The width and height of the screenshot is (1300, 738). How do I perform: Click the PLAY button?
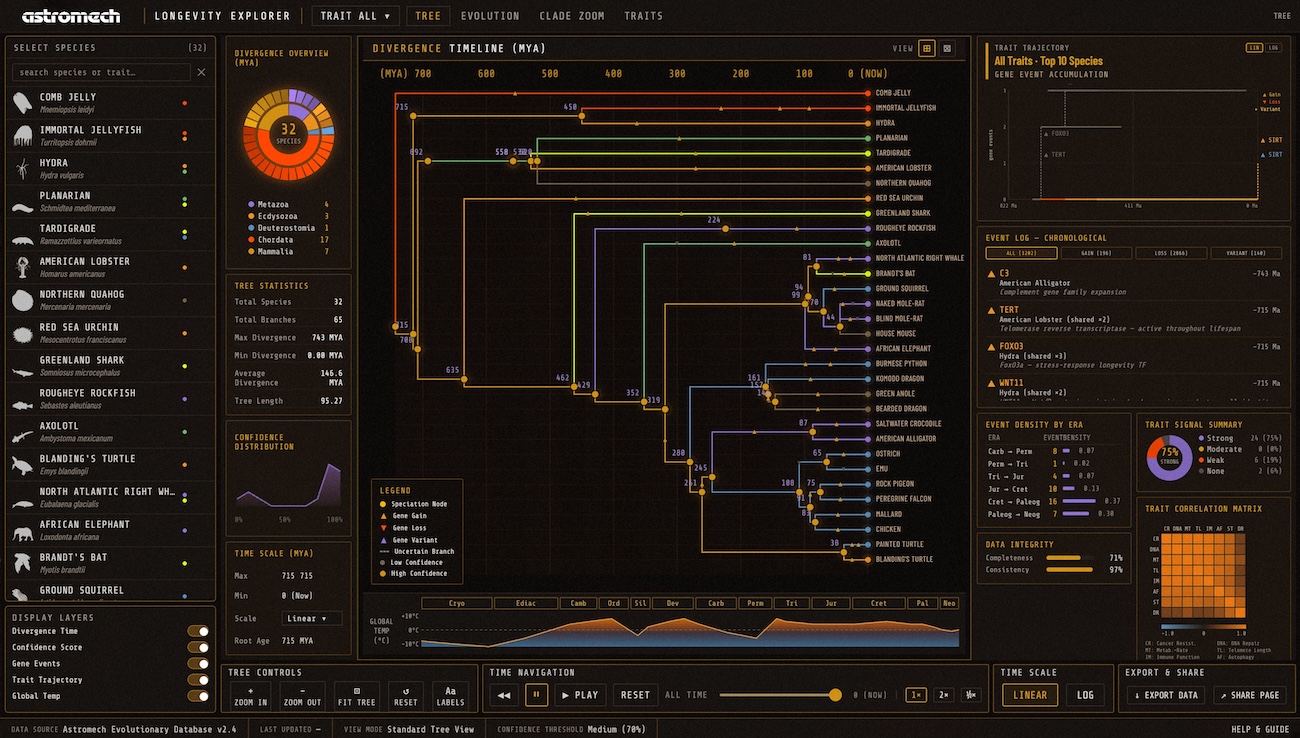[580, 695]
